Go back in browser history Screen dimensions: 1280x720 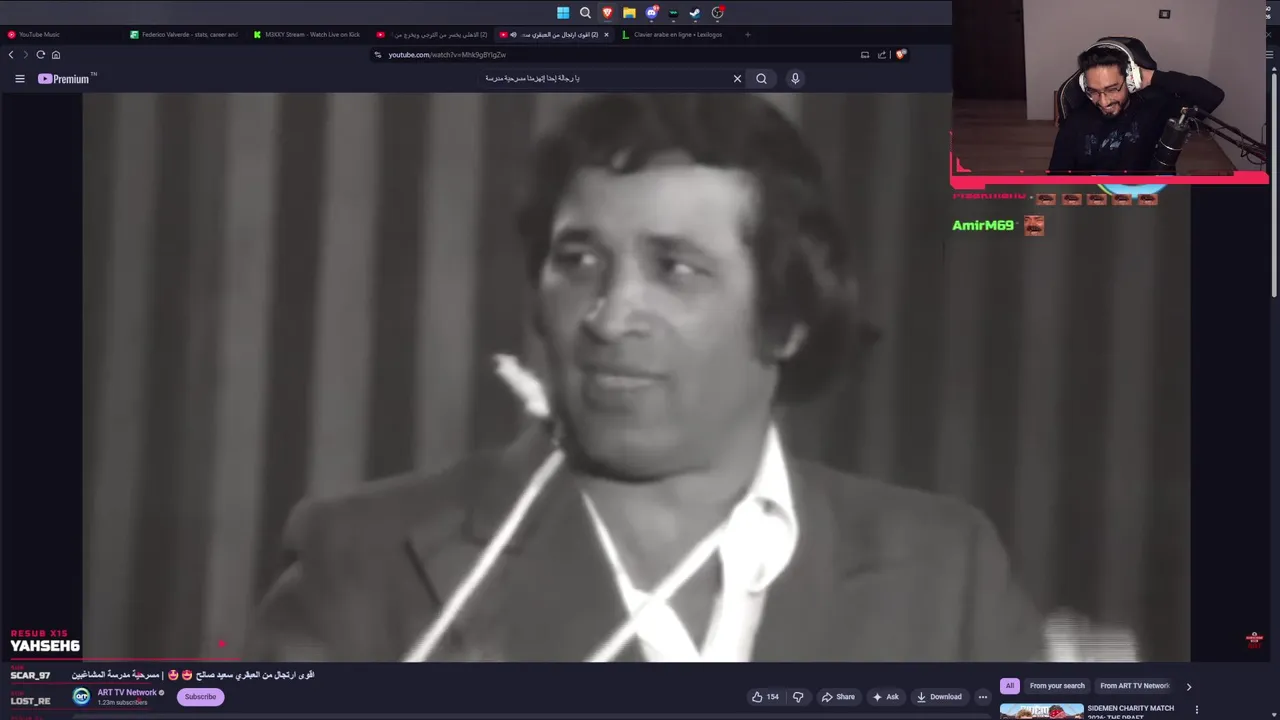(x=11, y=55)
